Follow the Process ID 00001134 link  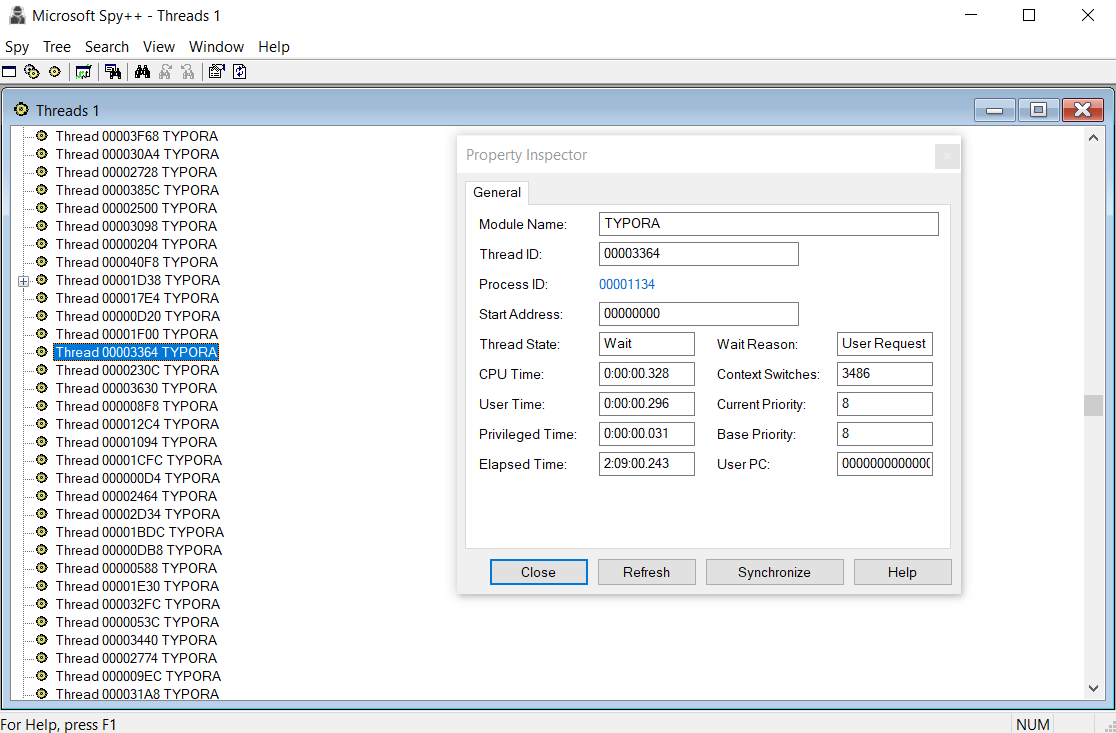(627, 284)
